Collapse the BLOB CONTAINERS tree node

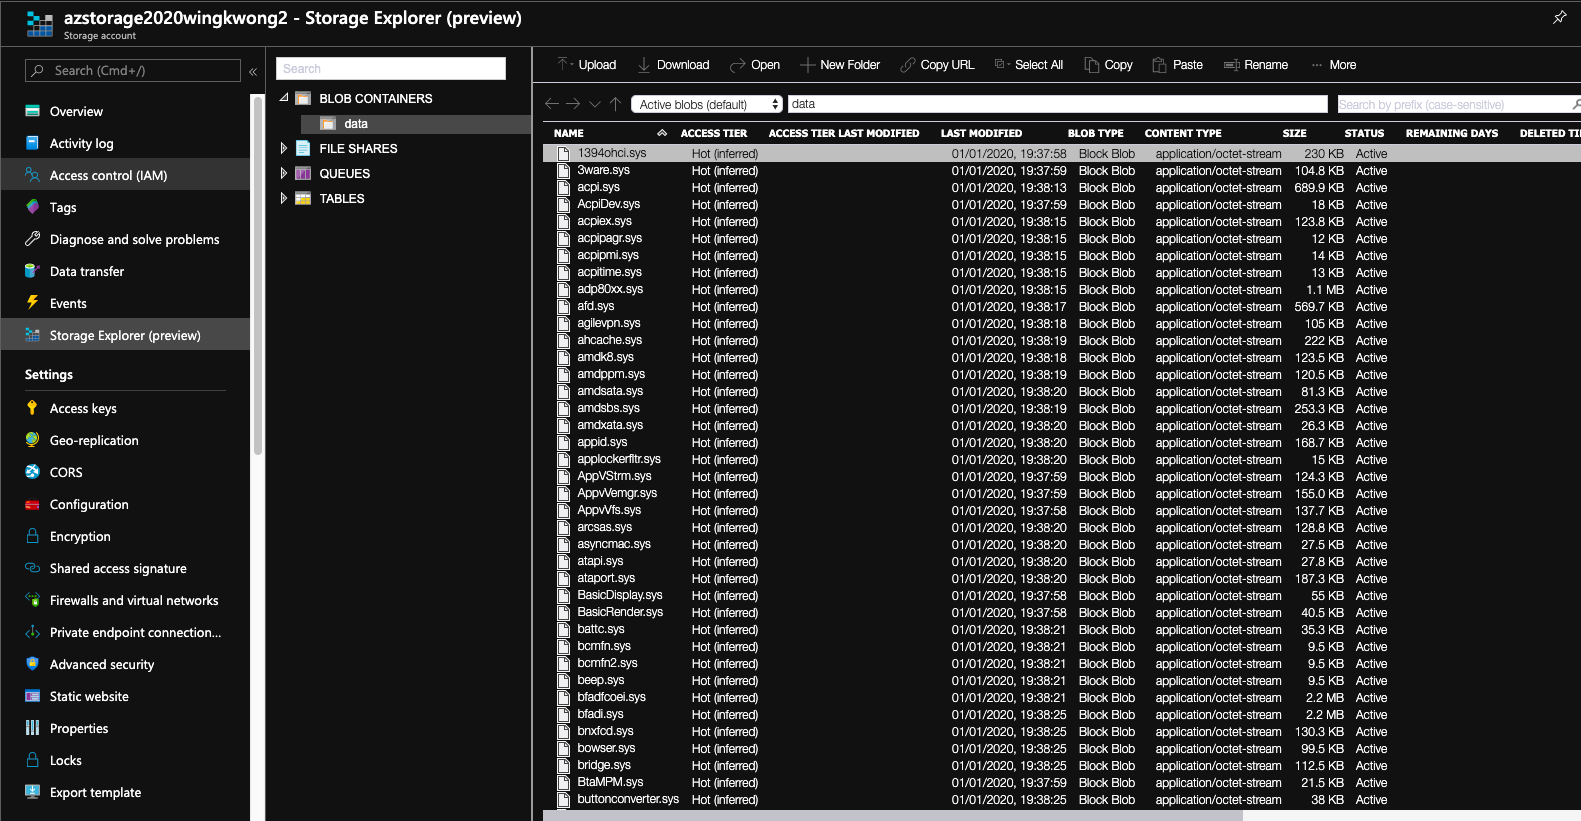tap(284, 98)
